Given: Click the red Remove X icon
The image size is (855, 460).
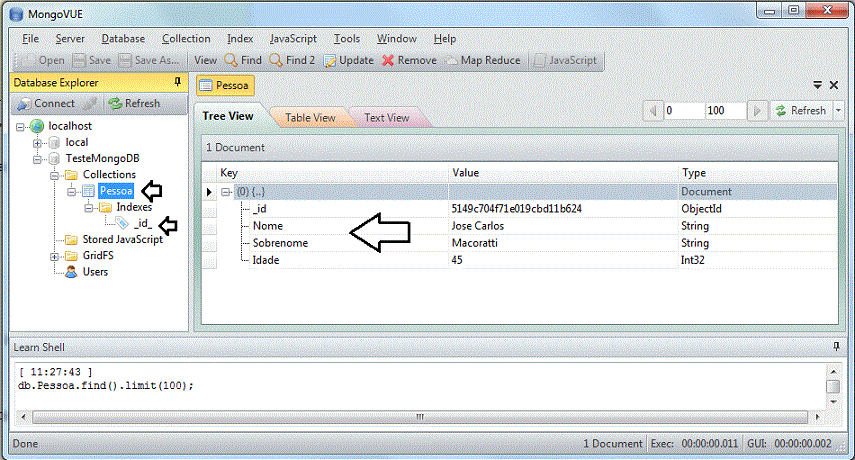Looking at the screenshot, I should (x=388, y=60).
